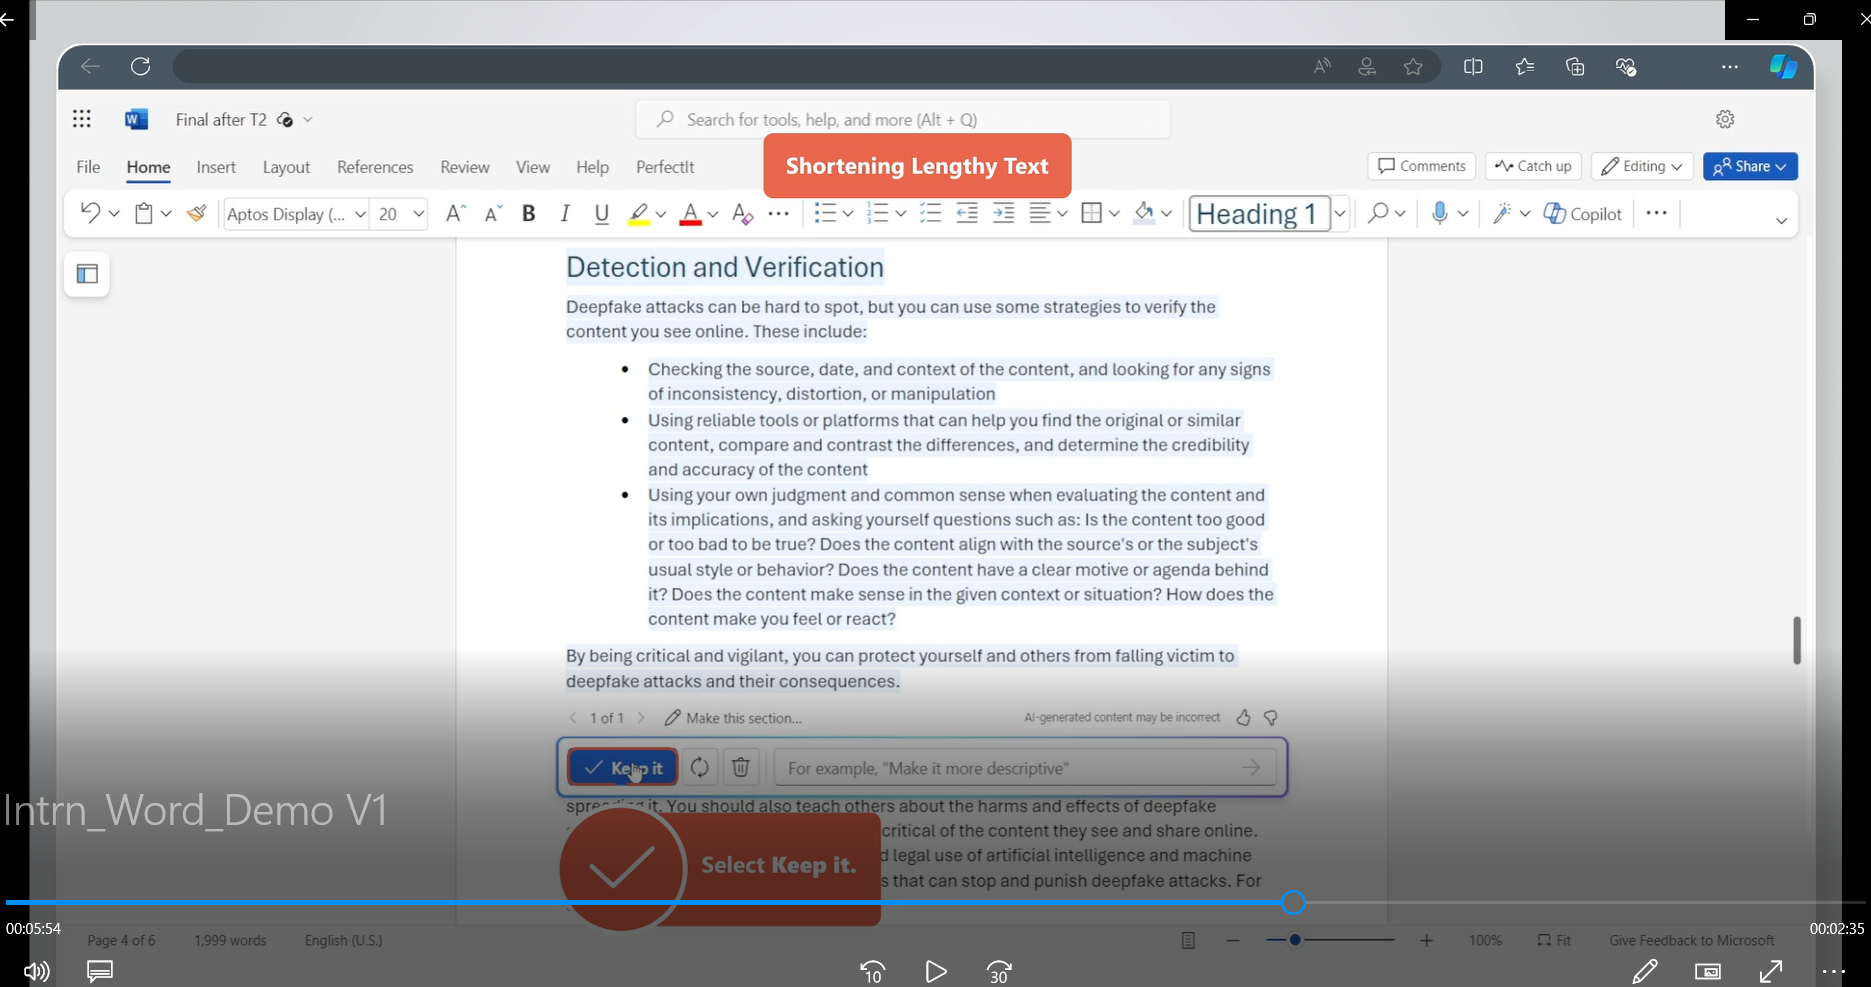1871x987 pixels.
Task: Open the Editing mode dropdown
Action: coord(1641,166)
